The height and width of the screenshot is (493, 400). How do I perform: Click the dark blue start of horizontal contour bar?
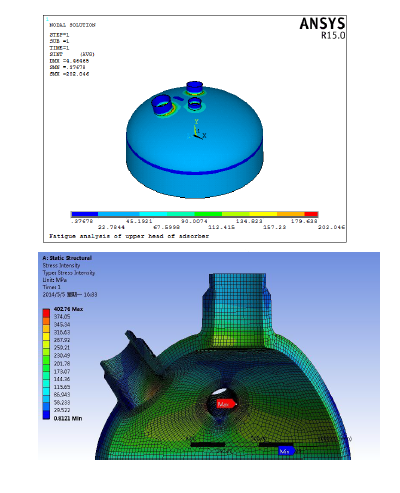pyautogui.click(x=85, y=214)
